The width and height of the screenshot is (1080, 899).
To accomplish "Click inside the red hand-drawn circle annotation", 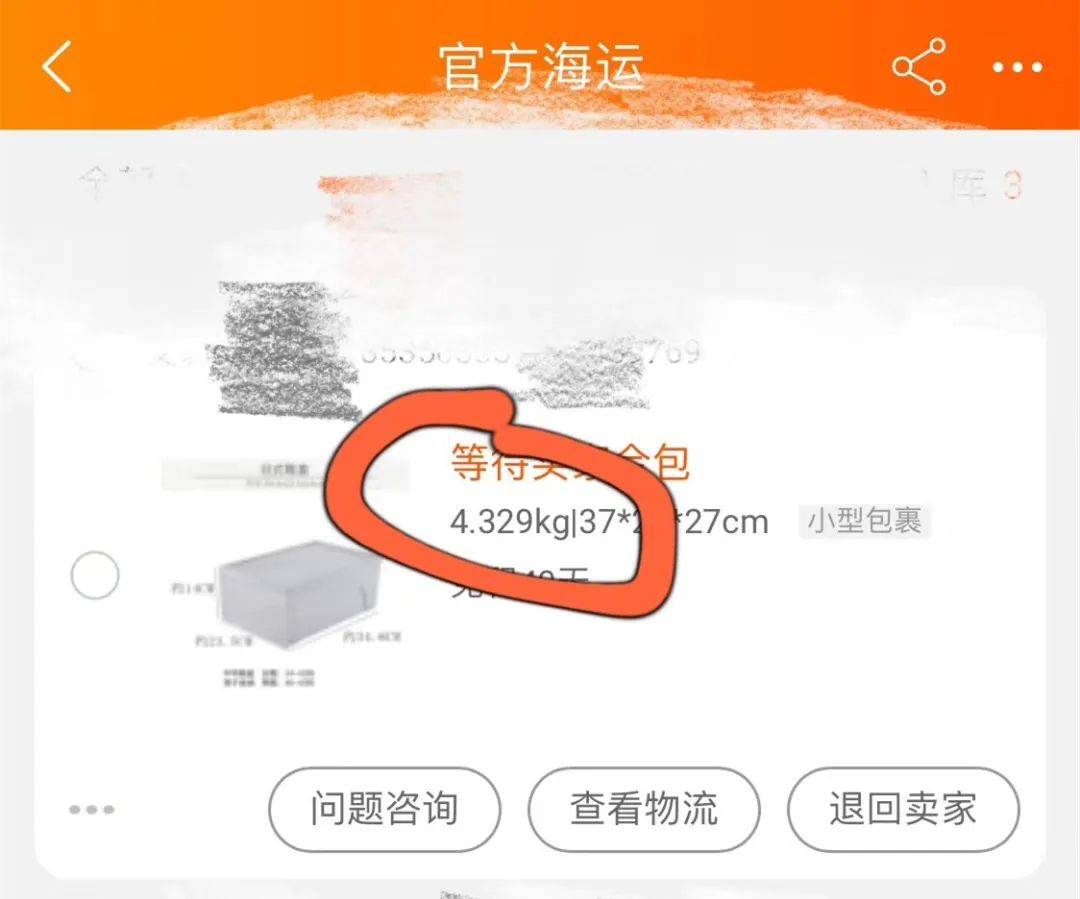I will click(x=499, y=501).
